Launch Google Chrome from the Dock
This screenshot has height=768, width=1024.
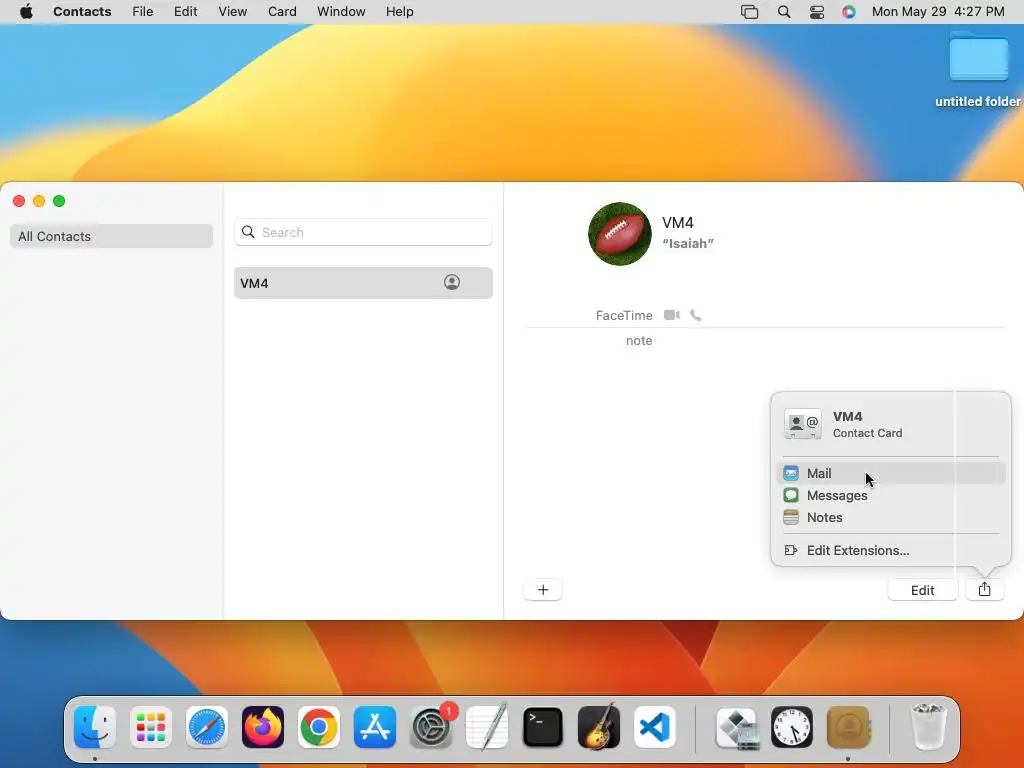pos(319,727)
